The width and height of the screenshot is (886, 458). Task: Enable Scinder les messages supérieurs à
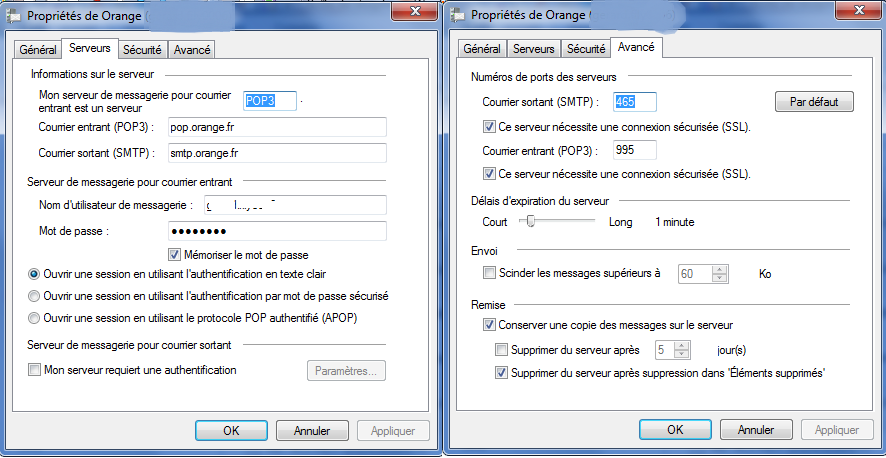489,273
